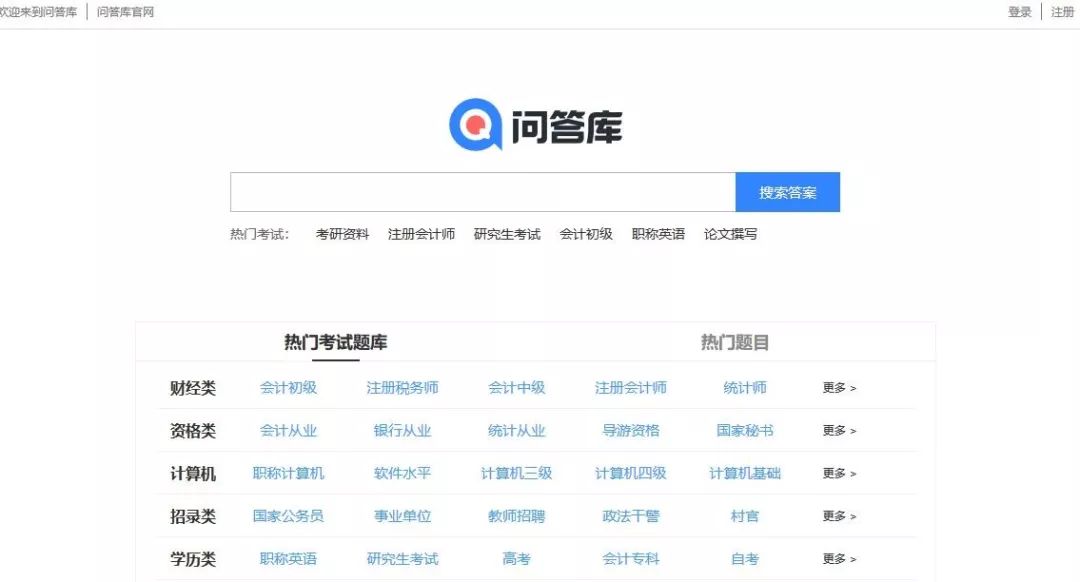The height and width of the screenshot is (582, 1080).
Task: Open the 村官 link under 招录类
Action: tap(745, 515)
